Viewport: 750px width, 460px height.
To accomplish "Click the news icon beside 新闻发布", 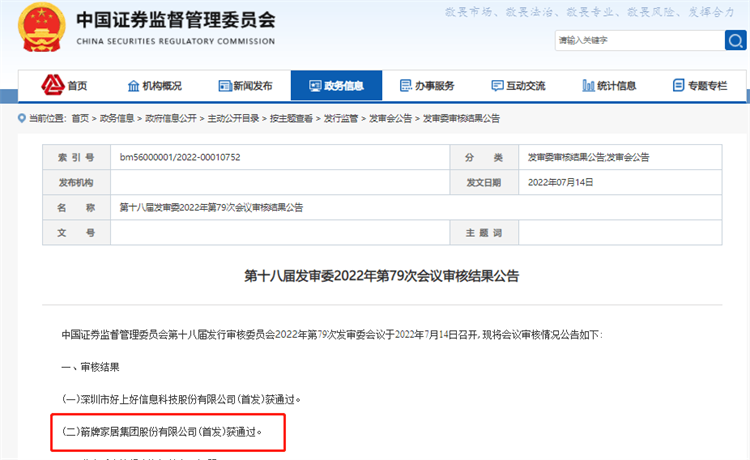I will [x=225, y=86].
